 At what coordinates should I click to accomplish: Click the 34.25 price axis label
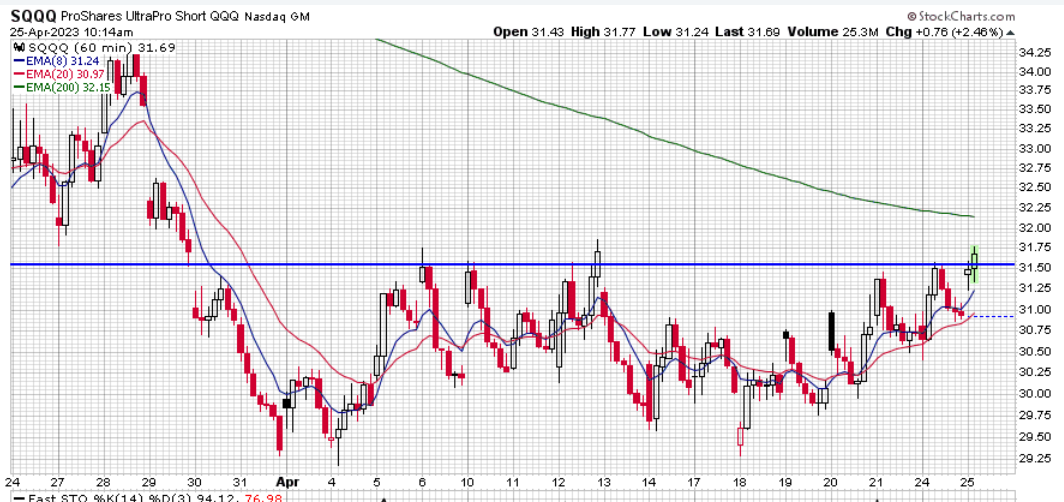[1033, 53]
